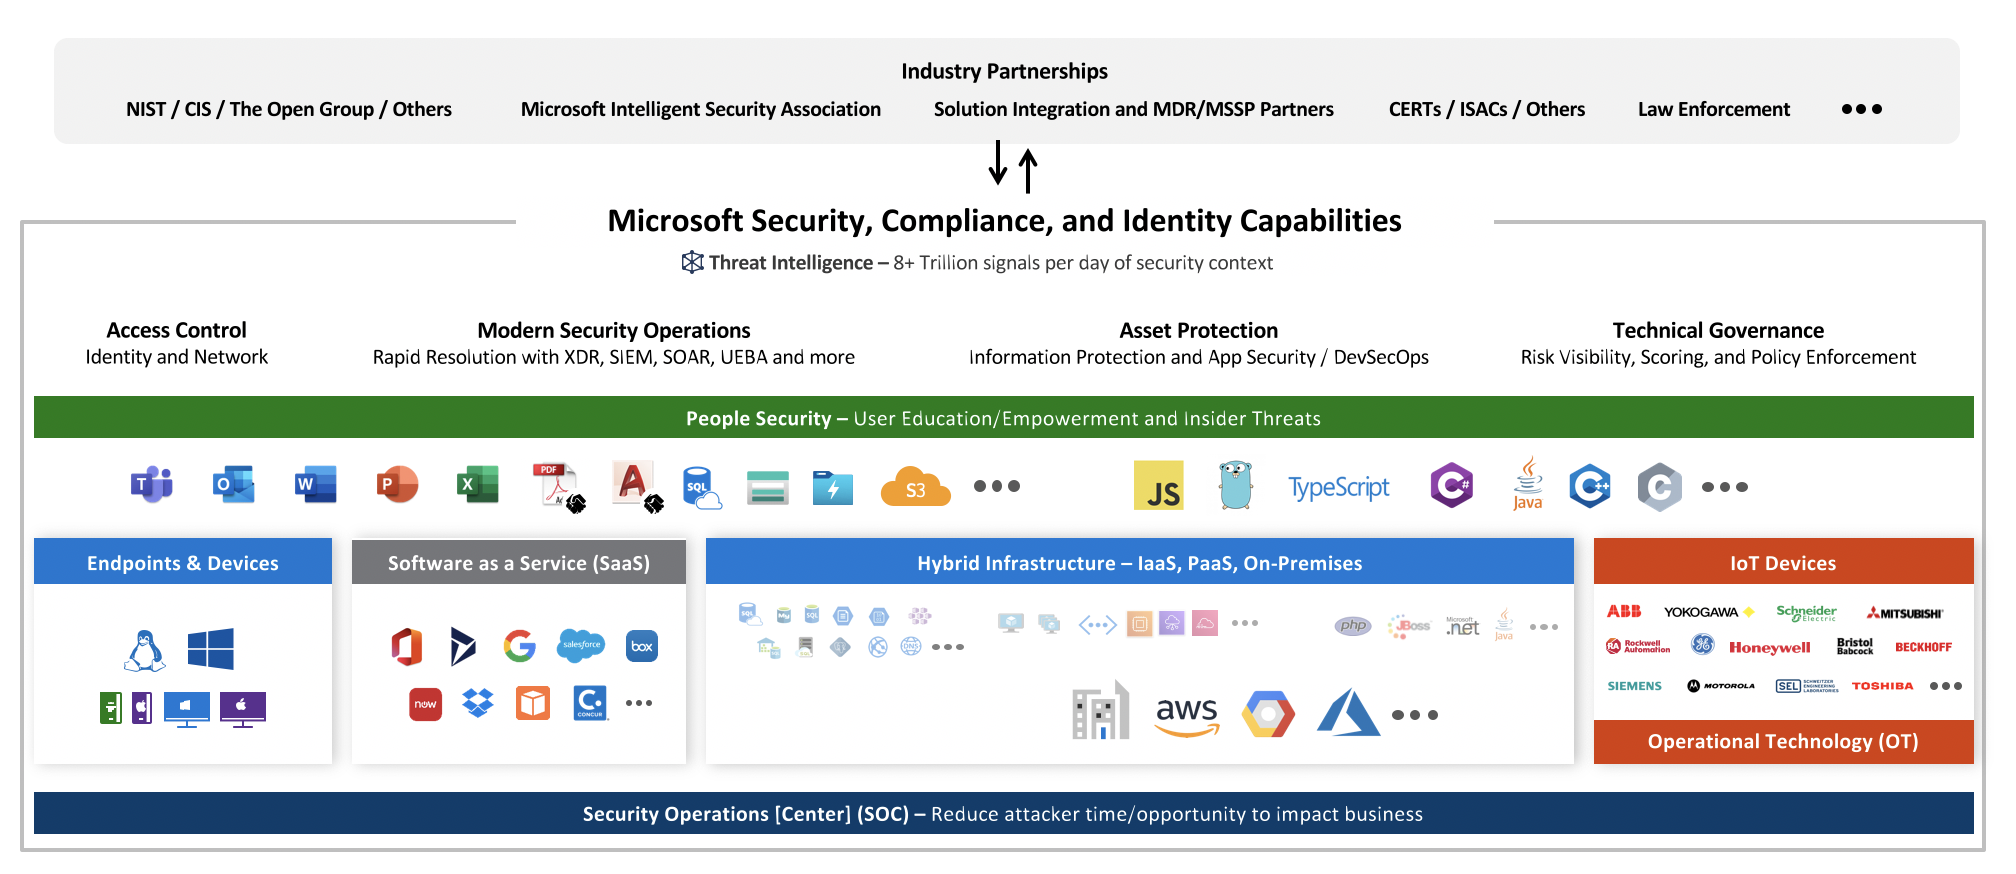Click the Dropbox icon
2016x874 pixels.
coord(478,703)
